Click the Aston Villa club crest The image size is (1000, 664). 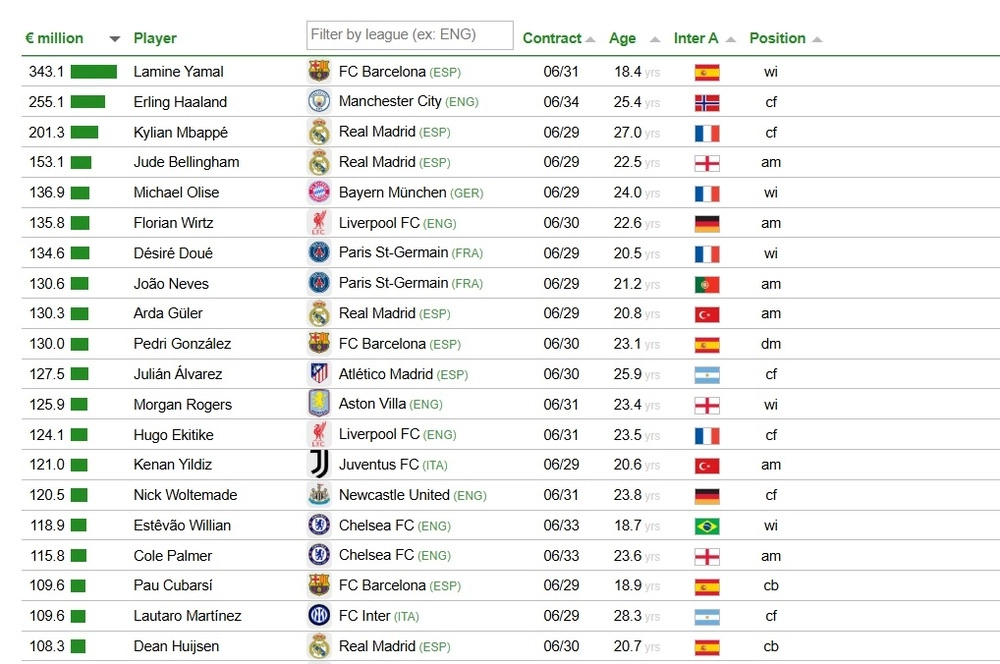click(x=319, y=404)
